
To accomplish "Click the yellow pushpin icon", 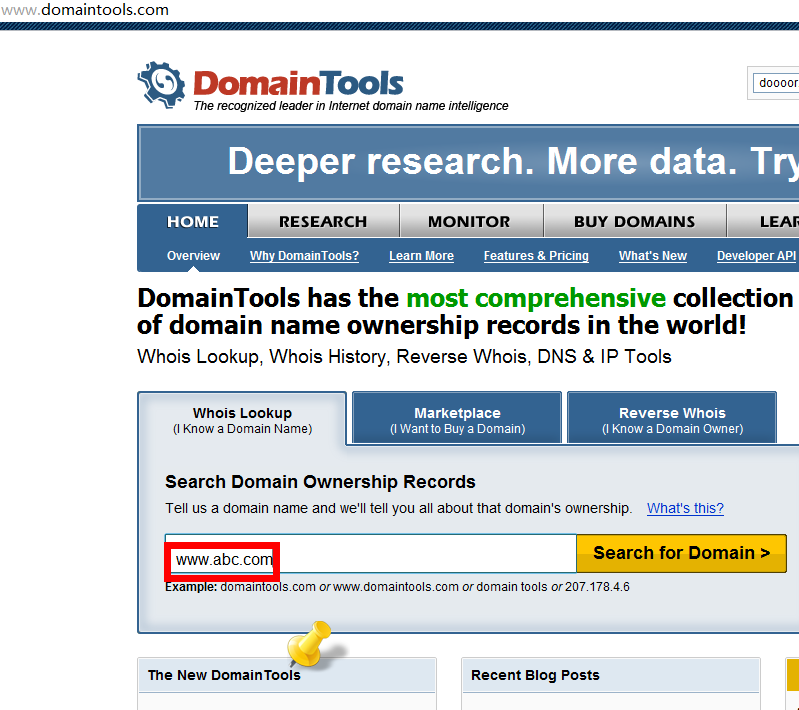I will pyautogui.click(x=310, y=643).
